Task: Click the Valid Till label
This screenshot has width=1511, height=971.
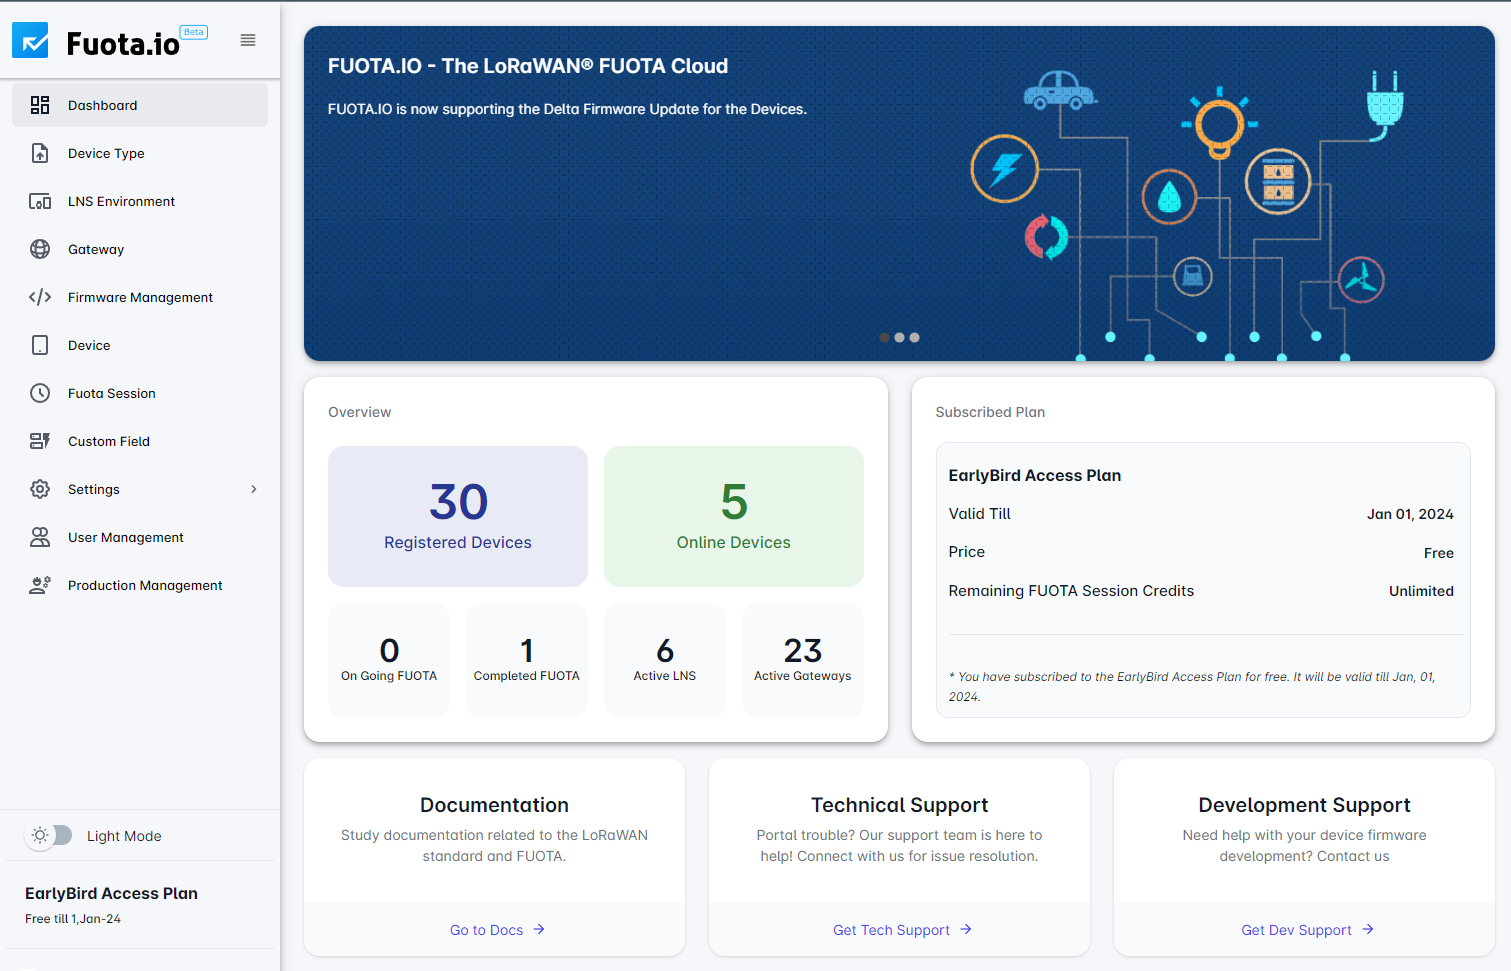Action: click(979, 514)
